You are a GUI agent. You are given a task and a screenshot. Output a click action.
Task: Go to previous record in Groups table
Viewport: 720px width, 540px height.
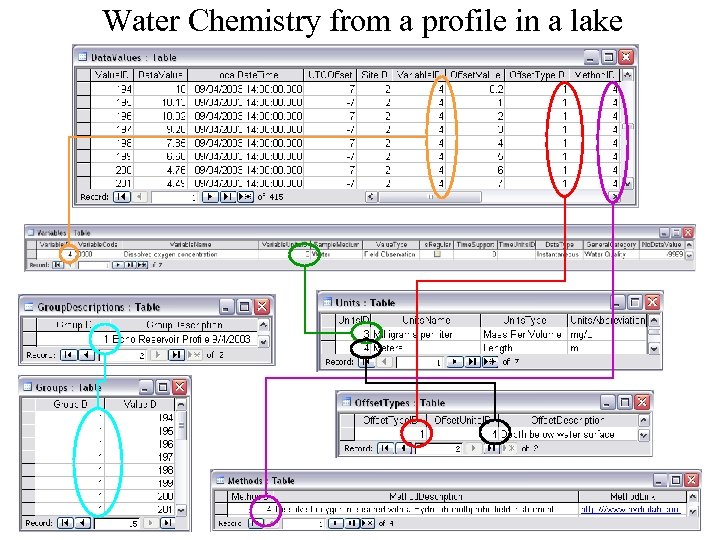[x=83, y=523]
